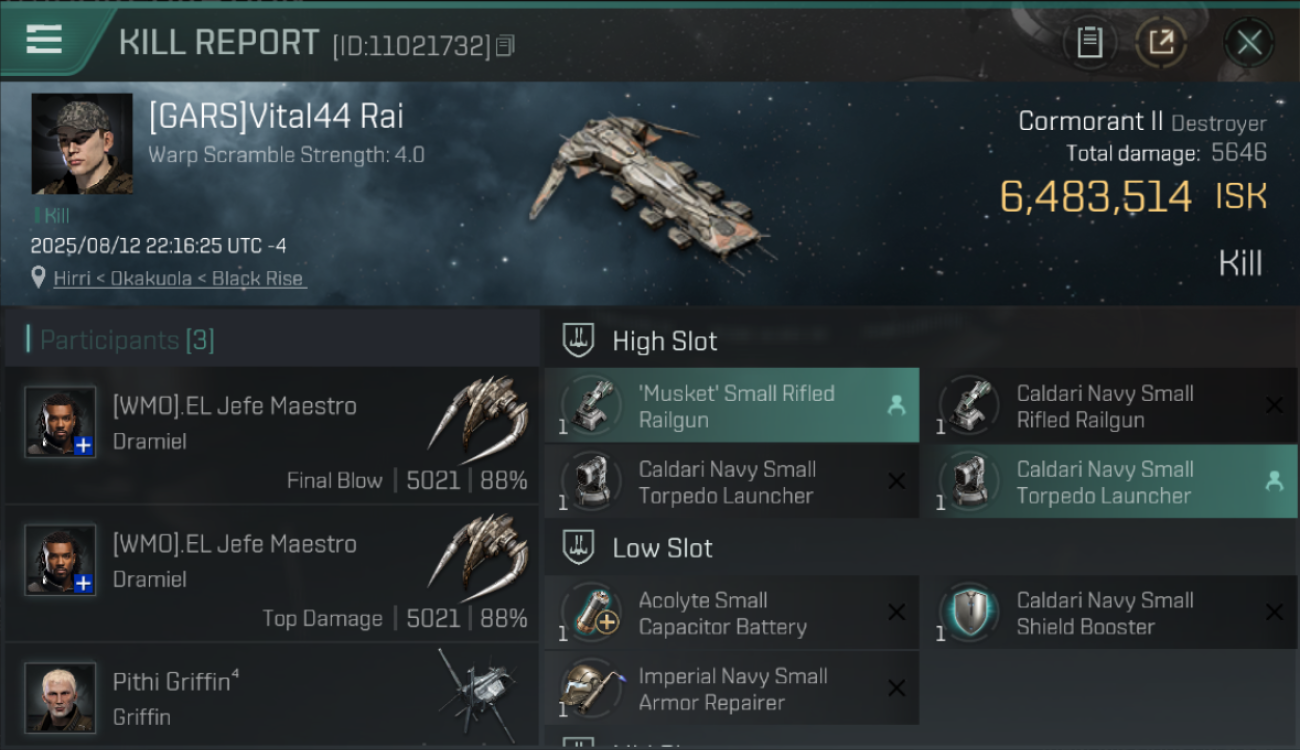Select the 'Musket' Small Rifled Railgun module
1300x750 pixels.
[x=732, y=405]
